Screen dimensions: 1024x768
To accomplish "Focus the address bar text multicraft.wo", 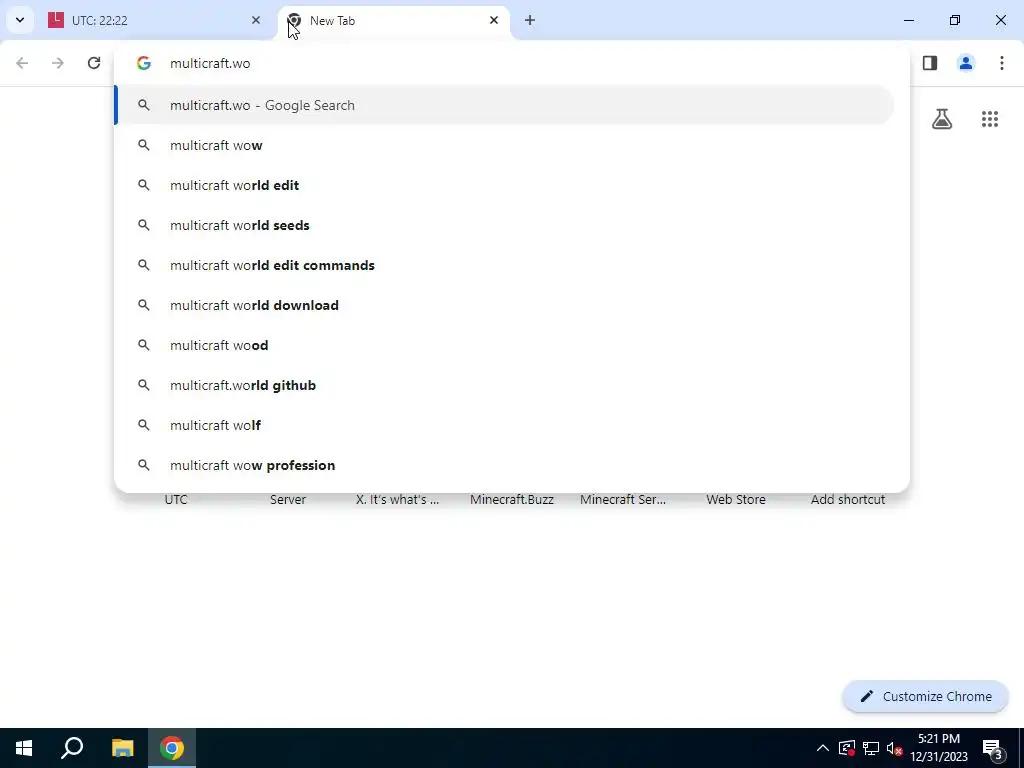I will 210,63.
